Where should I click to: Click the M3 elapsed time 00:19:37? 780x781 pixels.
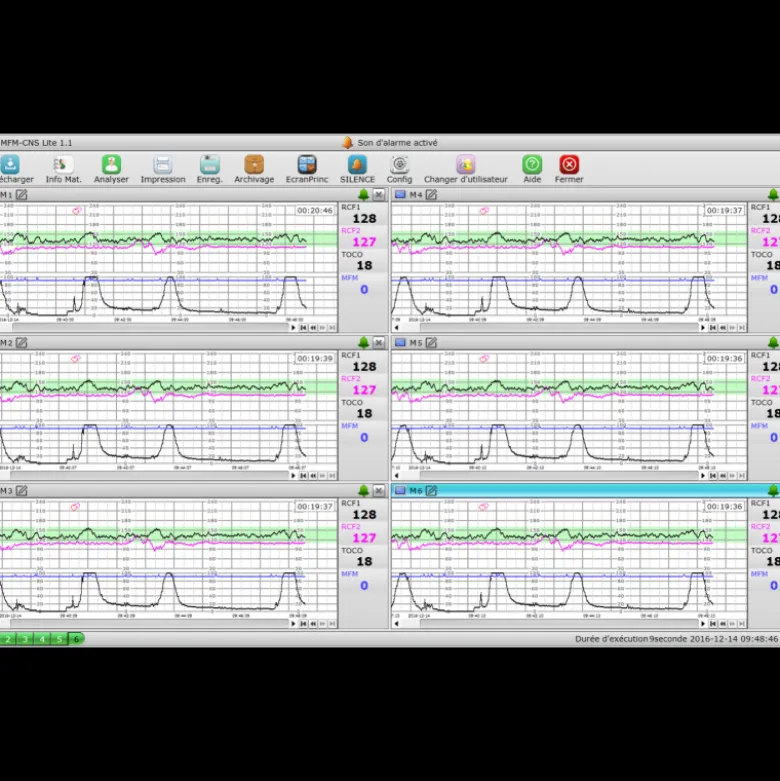[314, 507]
